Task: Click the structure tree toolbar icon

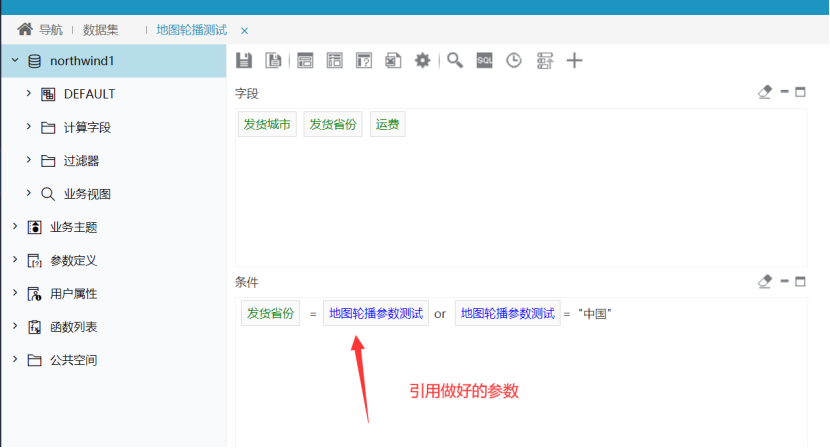Action: click(x=545, y=60)
